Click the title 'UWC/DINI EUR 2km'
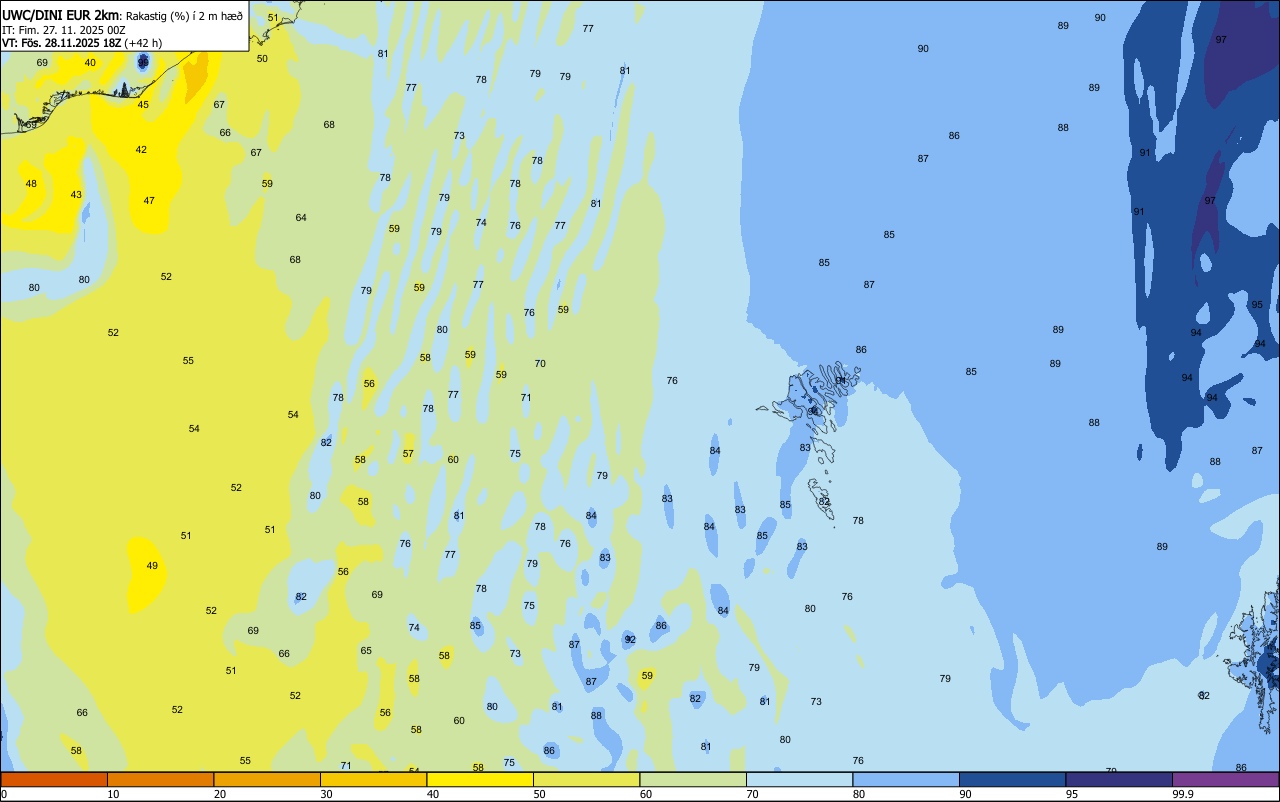Image resolution: width=1280 pixels, height=802 pixels. coord(61,15)
